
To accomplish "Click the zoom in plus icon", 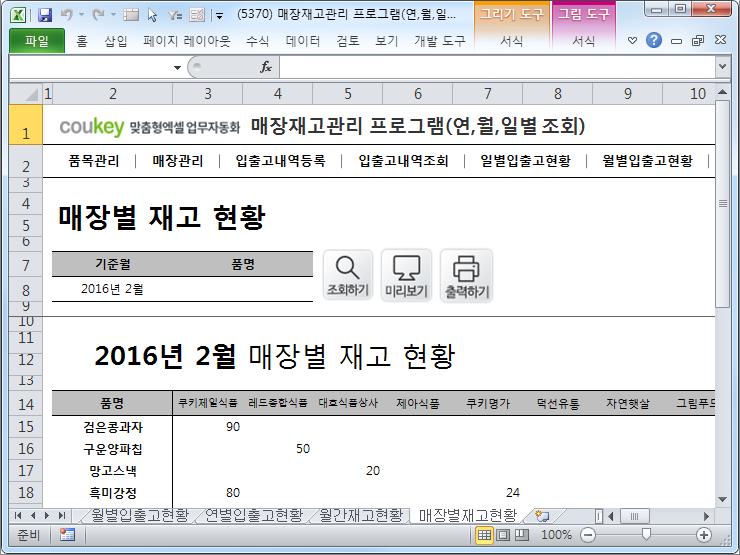I will coord(704,535).
